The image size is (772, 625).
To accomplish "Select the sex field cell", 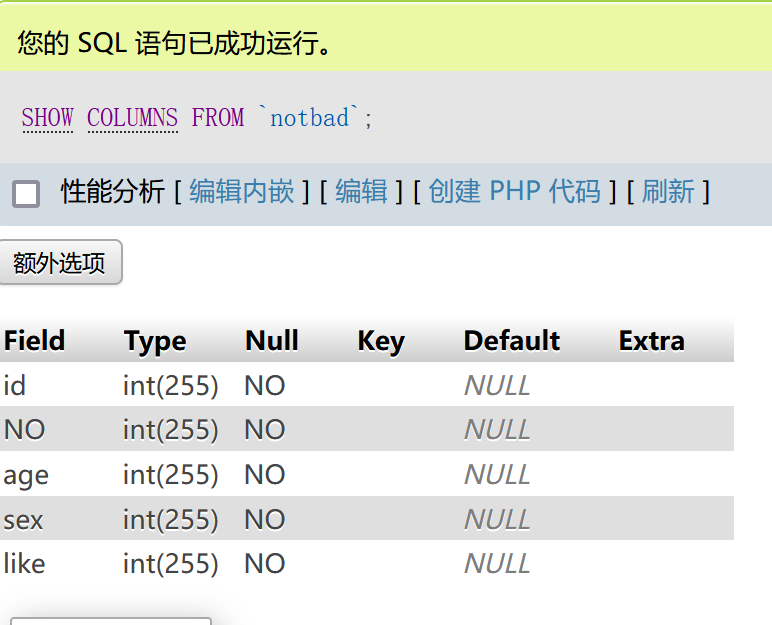I will [23, 520].
